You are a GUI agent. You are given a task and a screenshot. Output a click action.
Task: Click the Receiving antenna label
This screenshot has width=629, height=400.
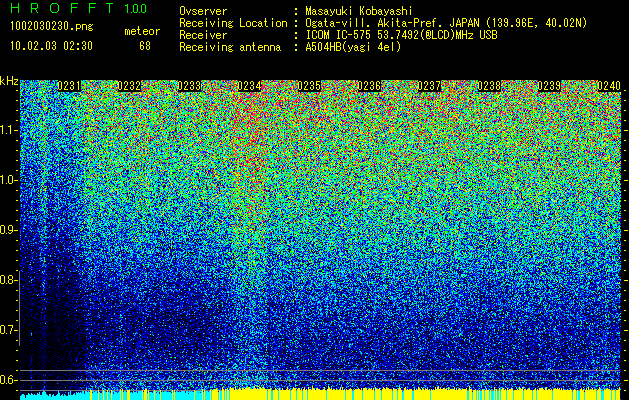click(x=230, y=47)
